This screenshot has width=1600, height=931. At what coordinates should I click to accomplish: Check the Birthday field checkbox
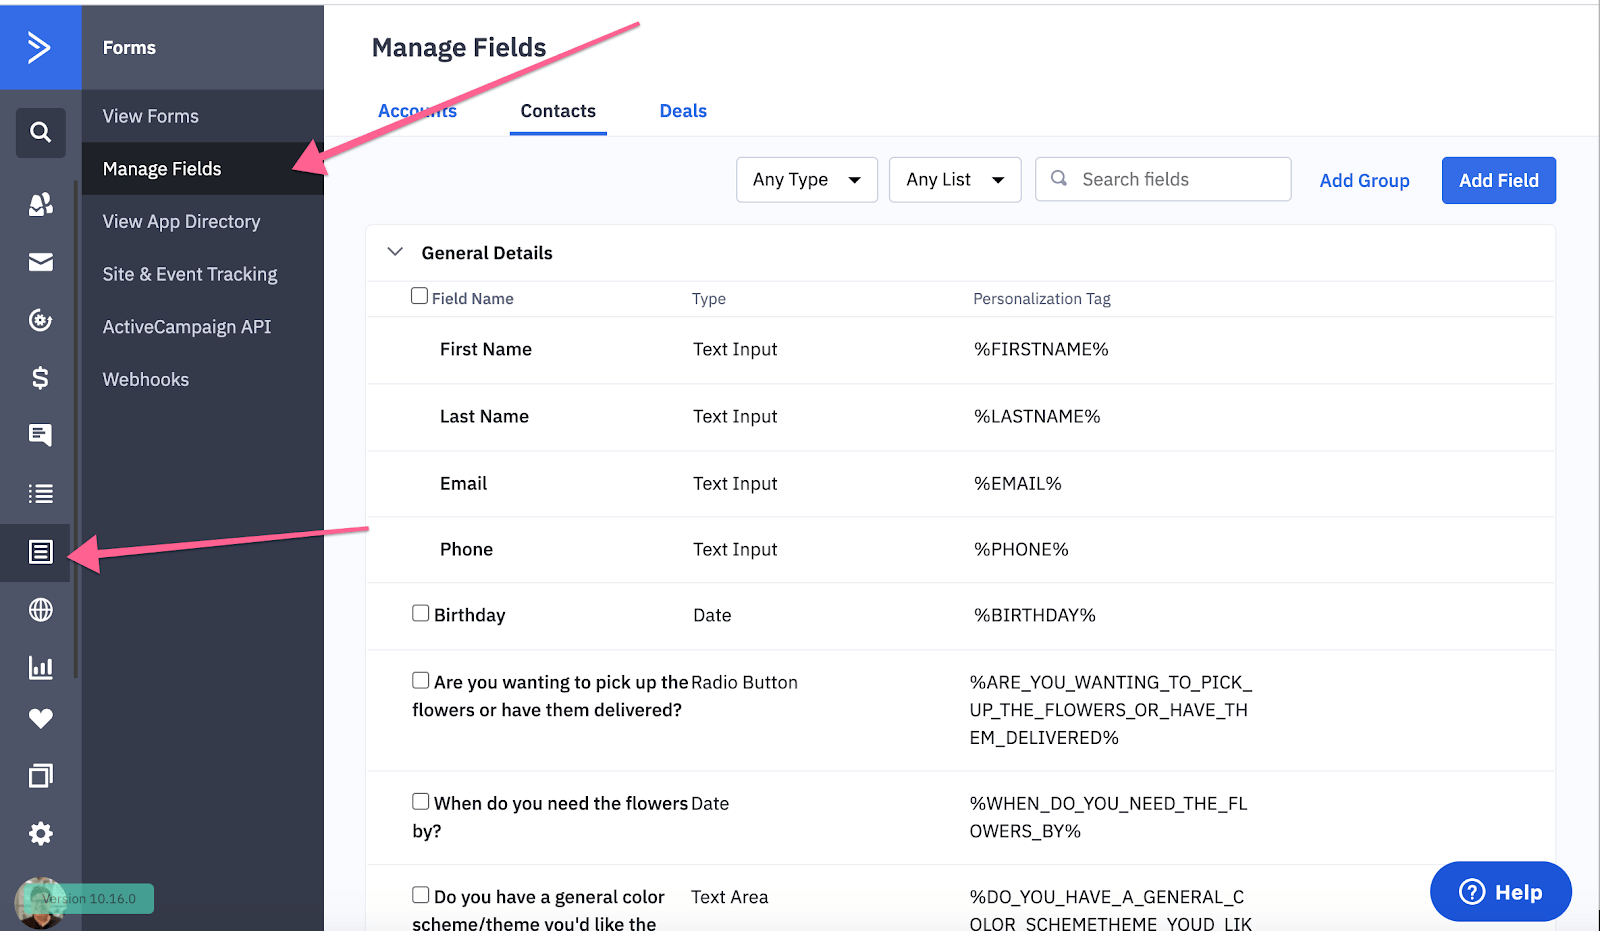[x=421, y=613]
